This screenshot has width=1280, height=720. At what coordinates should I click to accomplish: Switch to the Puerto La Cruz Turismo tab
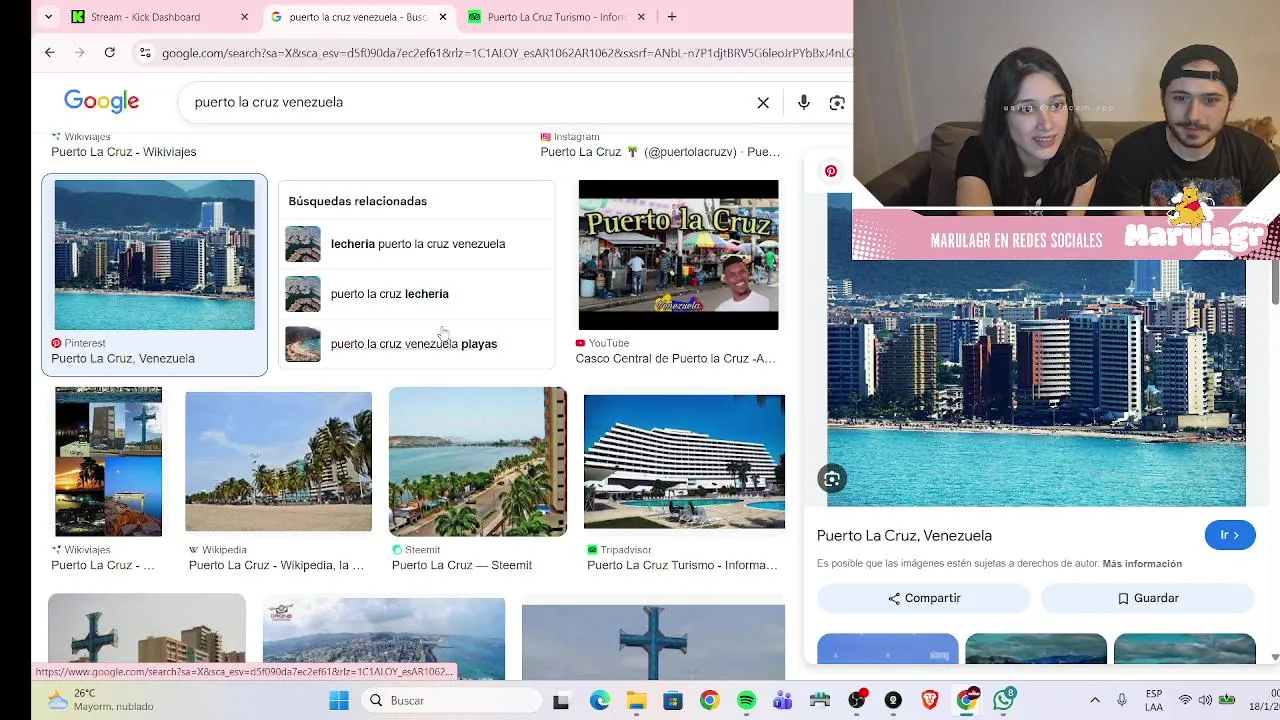click(555, 17)
